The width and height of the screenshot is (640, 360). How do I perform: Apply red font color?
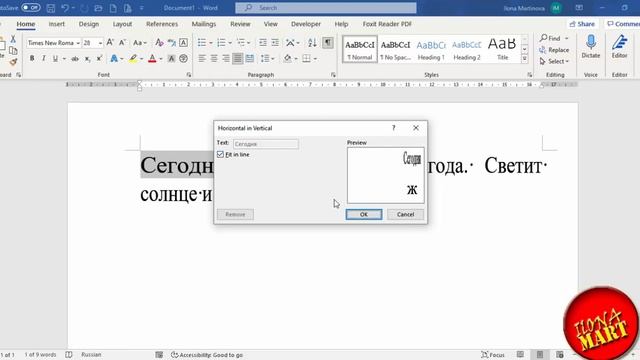pos(152,59)
